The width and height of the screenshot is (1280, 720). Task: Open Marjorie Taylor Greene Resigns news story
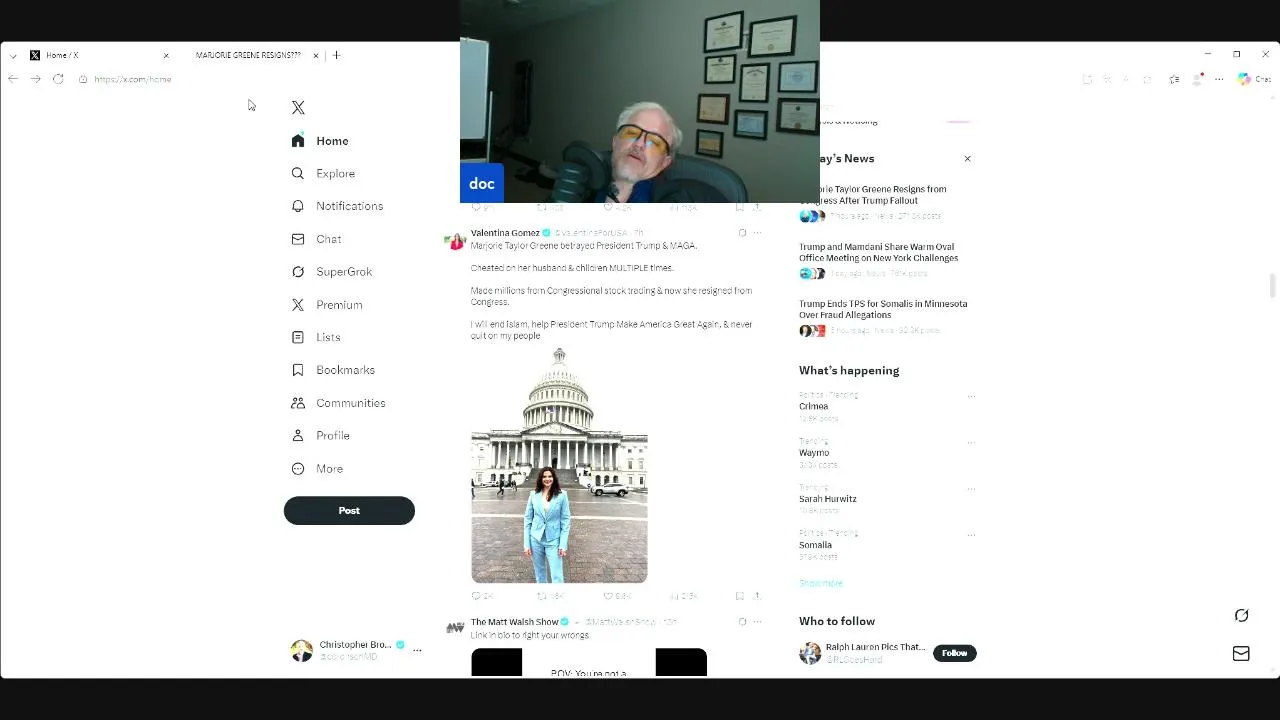pos(885,201)
